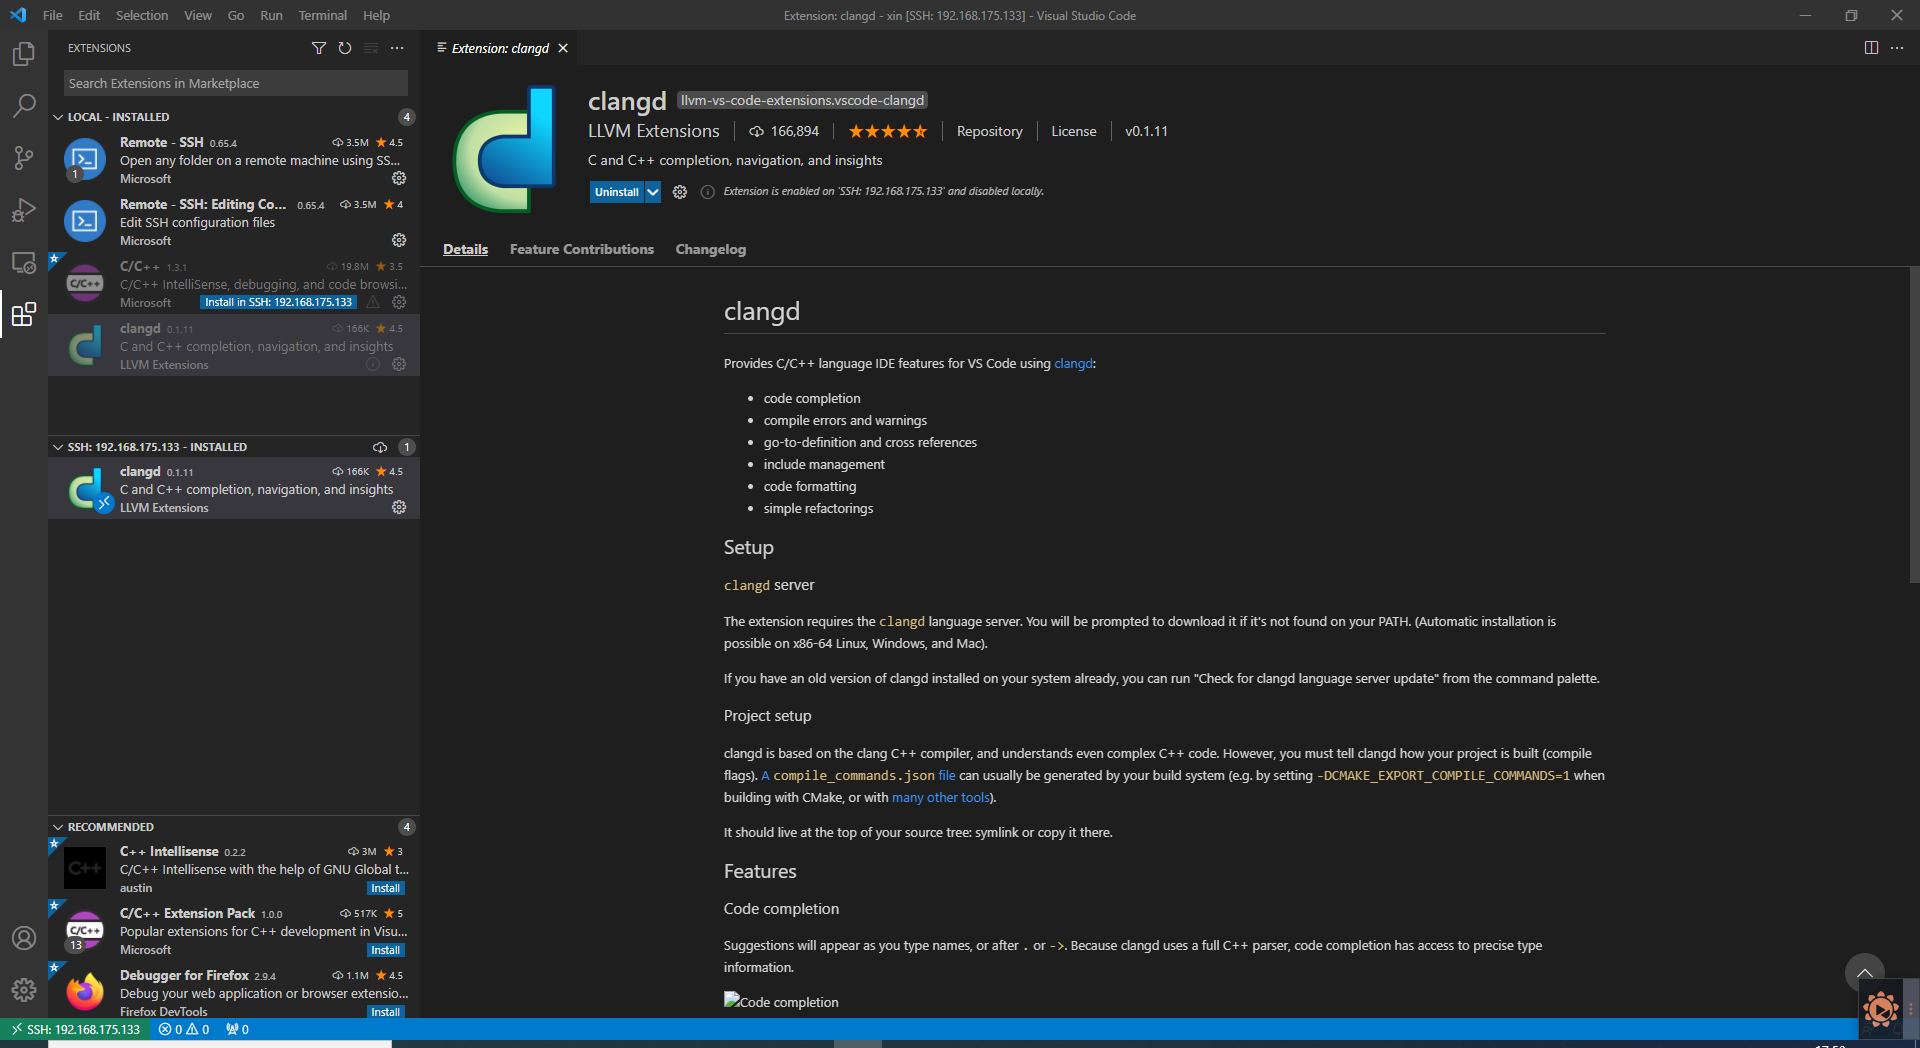This screenshot has height=1048, width=1920.
Task: Open Run and Debug view
Action: click(24, 210)
